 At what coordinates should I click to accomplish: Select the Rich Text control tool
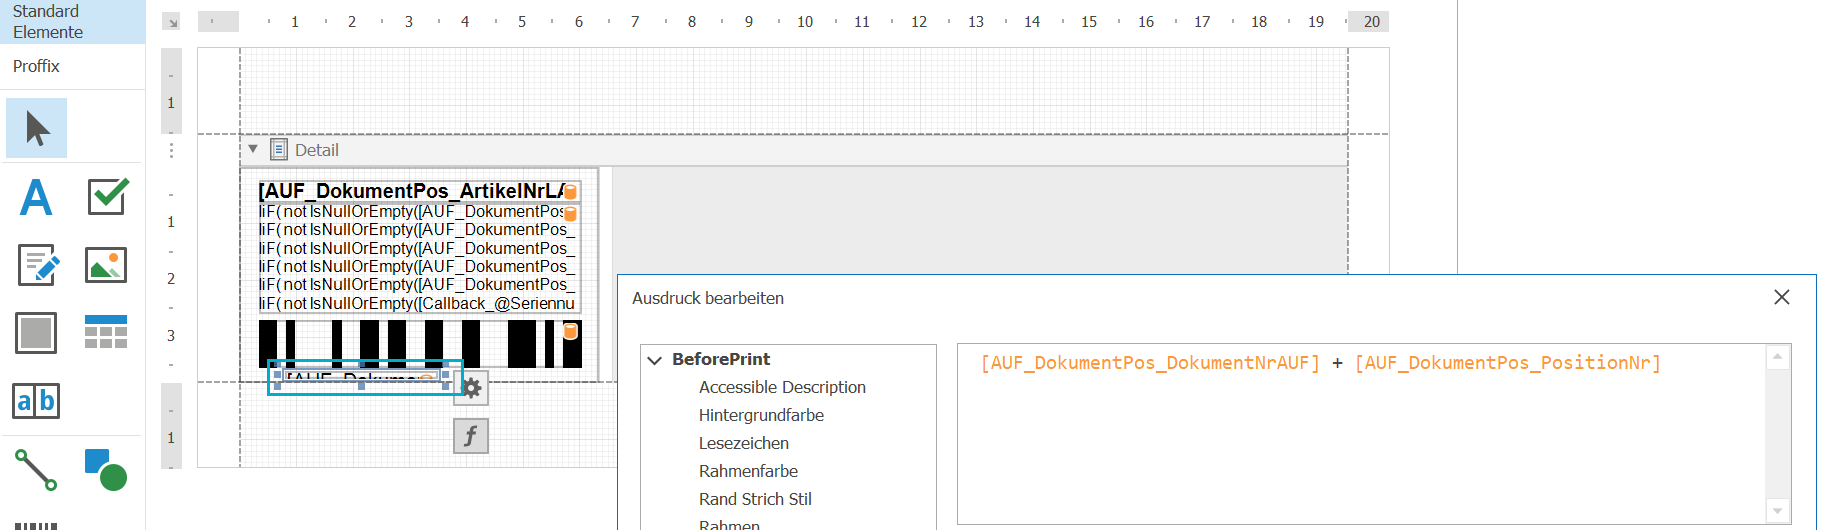click(x=37, y=265)
